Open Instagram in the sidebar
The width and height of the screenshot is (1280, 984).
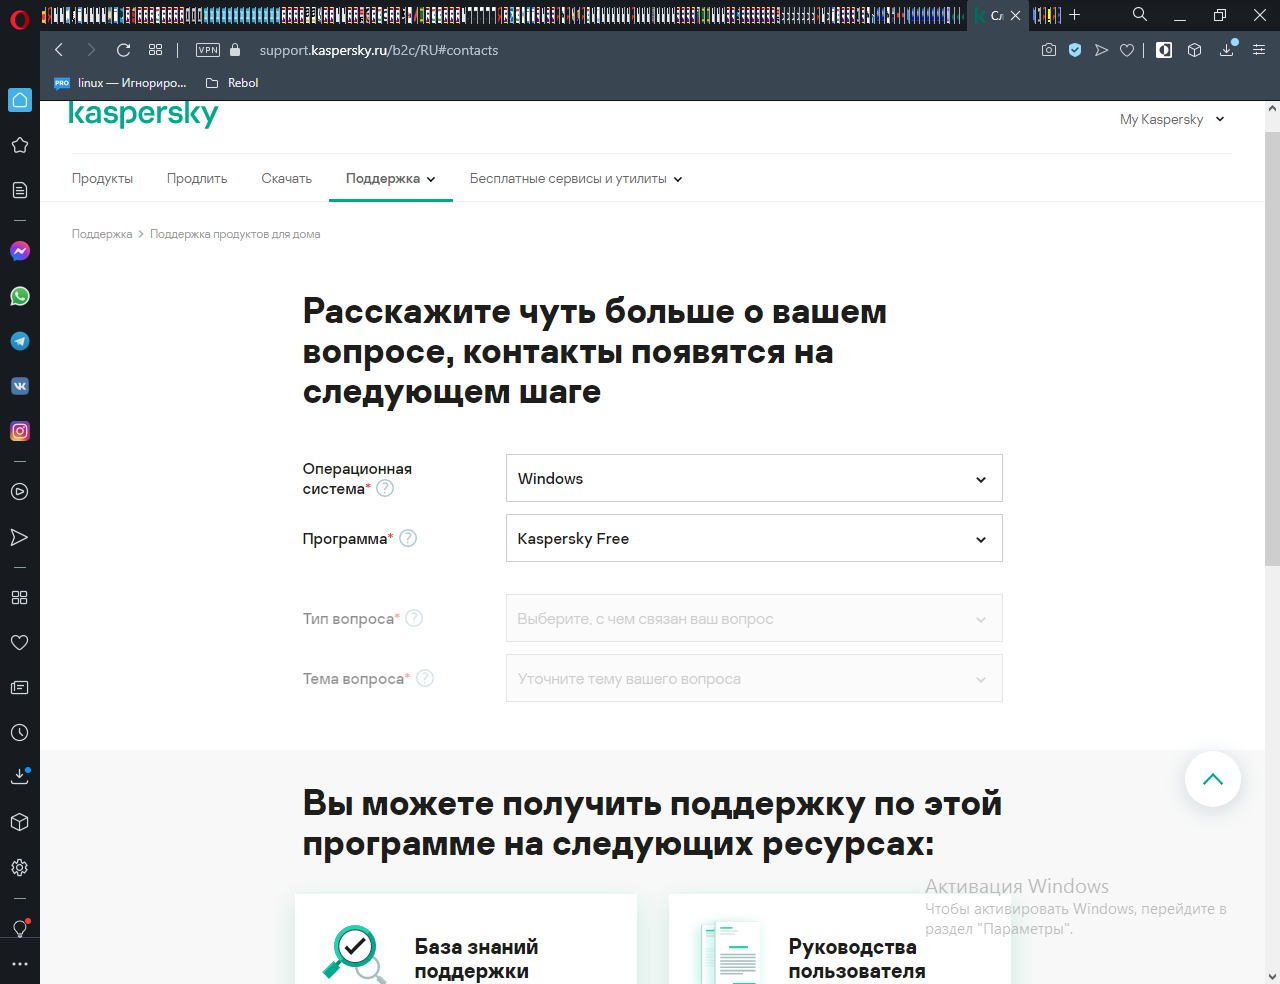coord(20,431)
